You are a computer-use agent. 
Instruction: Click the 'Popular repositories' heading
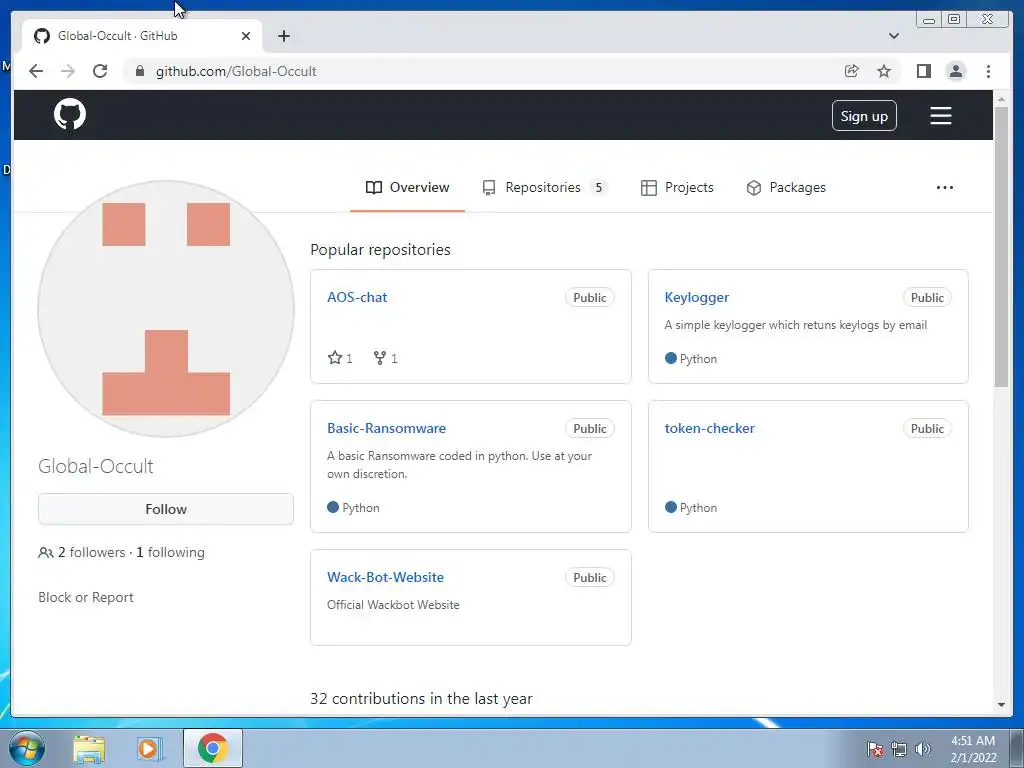[x=380, y=249]
